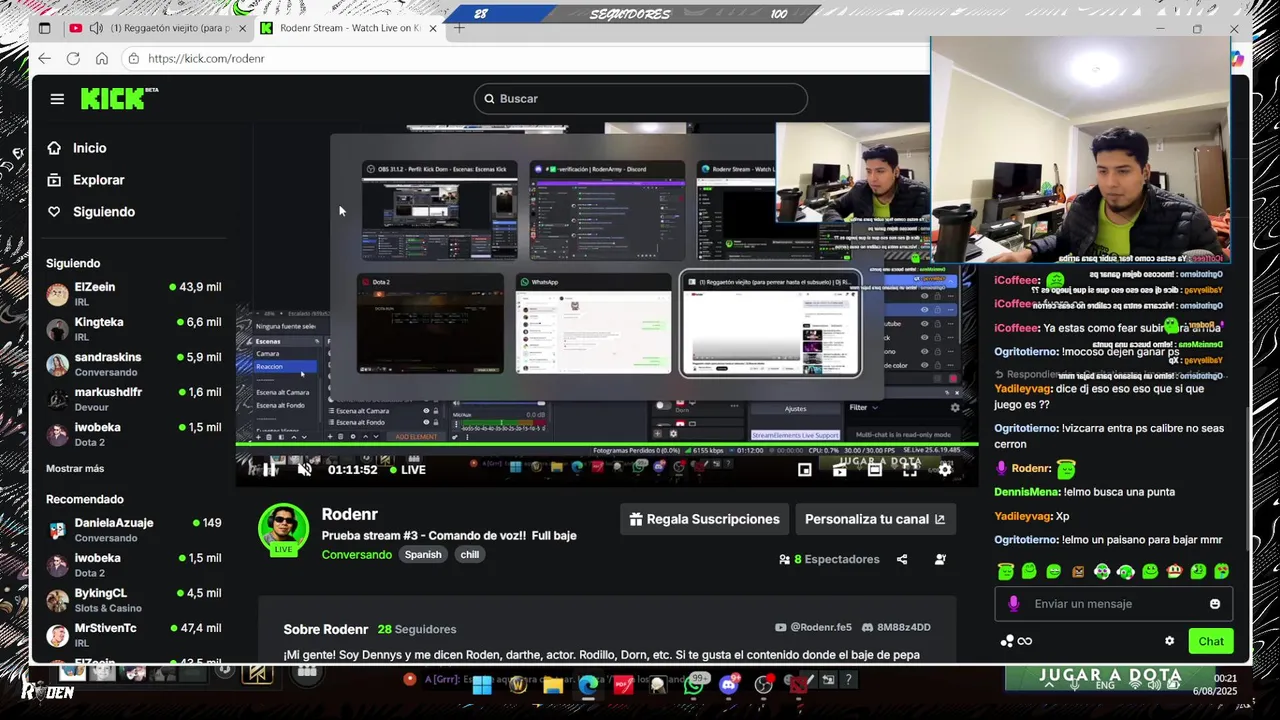Click purple microphone icon in chat input
The height and width of the screenshot is (720, 1280).
click(x=1014, y=604)
